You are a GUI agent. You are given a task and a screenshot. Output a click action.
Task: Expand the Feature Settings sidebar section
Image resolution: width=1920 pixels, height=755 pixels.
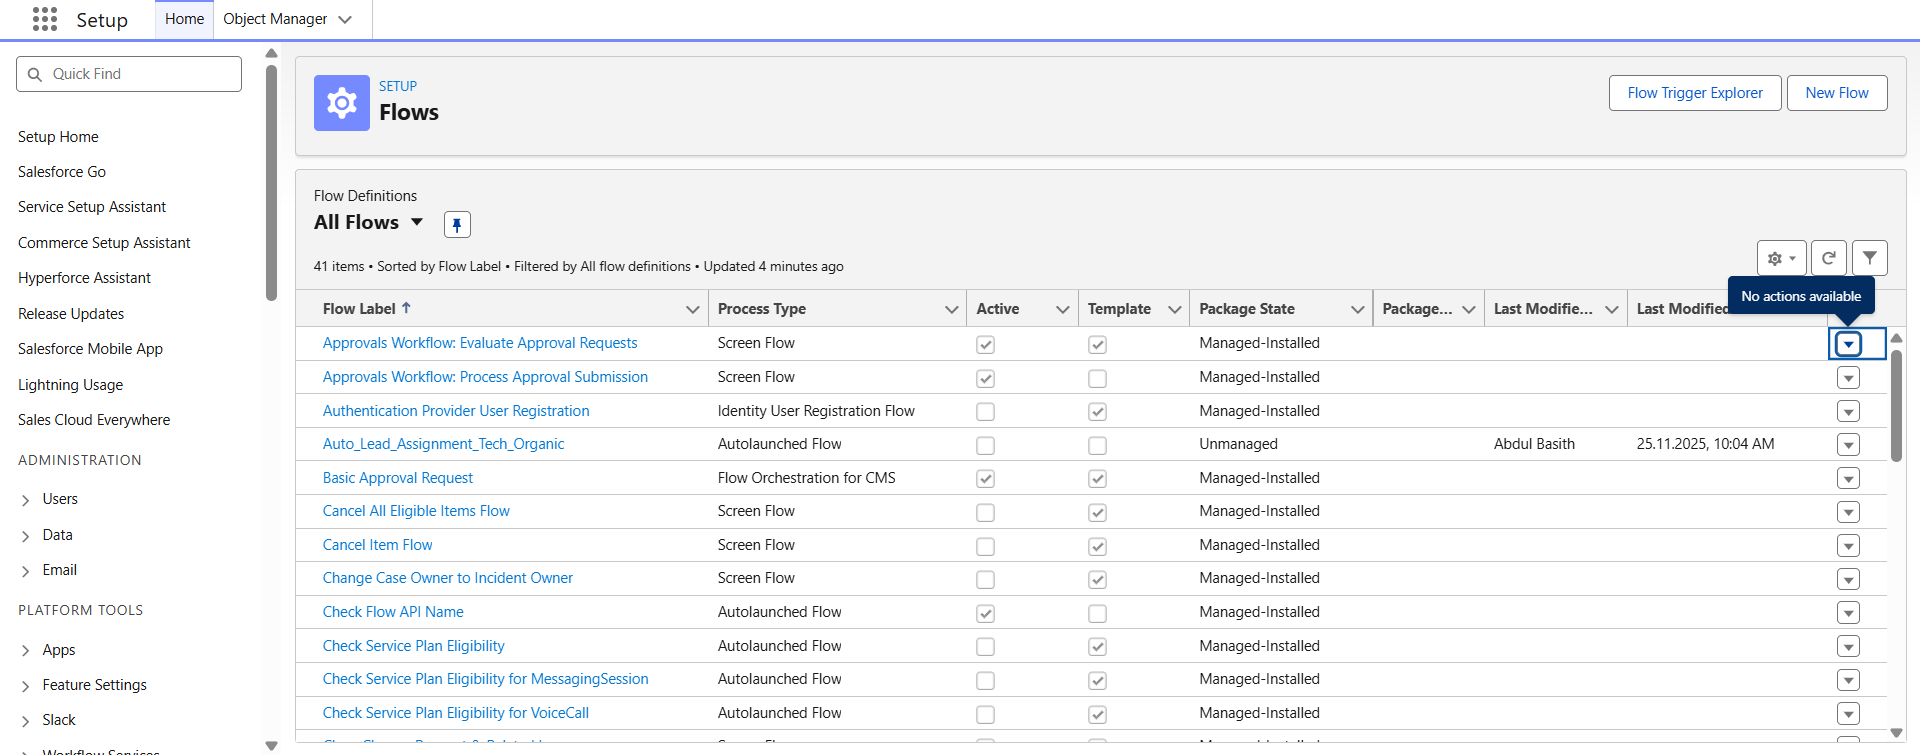pyautogui.click(x=26, y=686)
